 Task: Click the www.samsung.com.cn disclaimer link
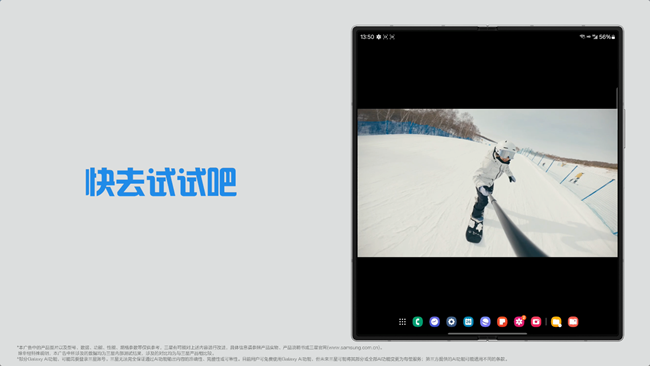pyautogui.click(x=353, y=348)
